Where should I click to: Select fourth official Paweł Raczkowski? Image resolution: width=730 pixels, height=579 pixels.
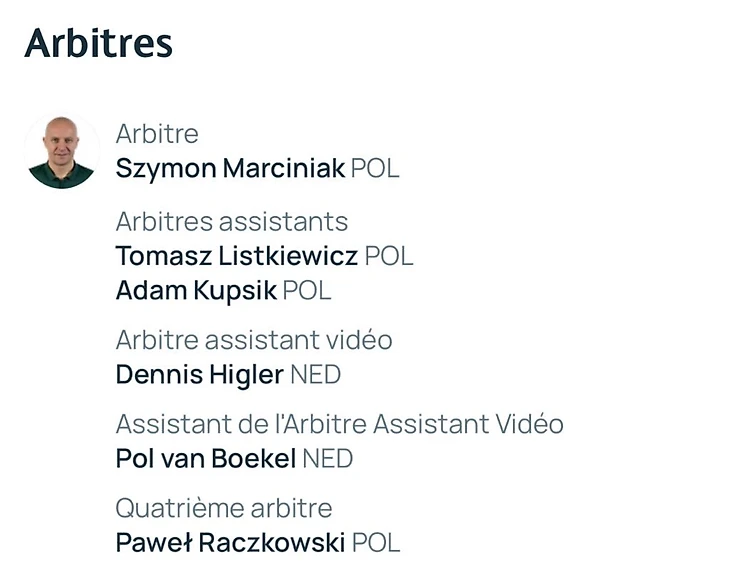coord(230,543)
